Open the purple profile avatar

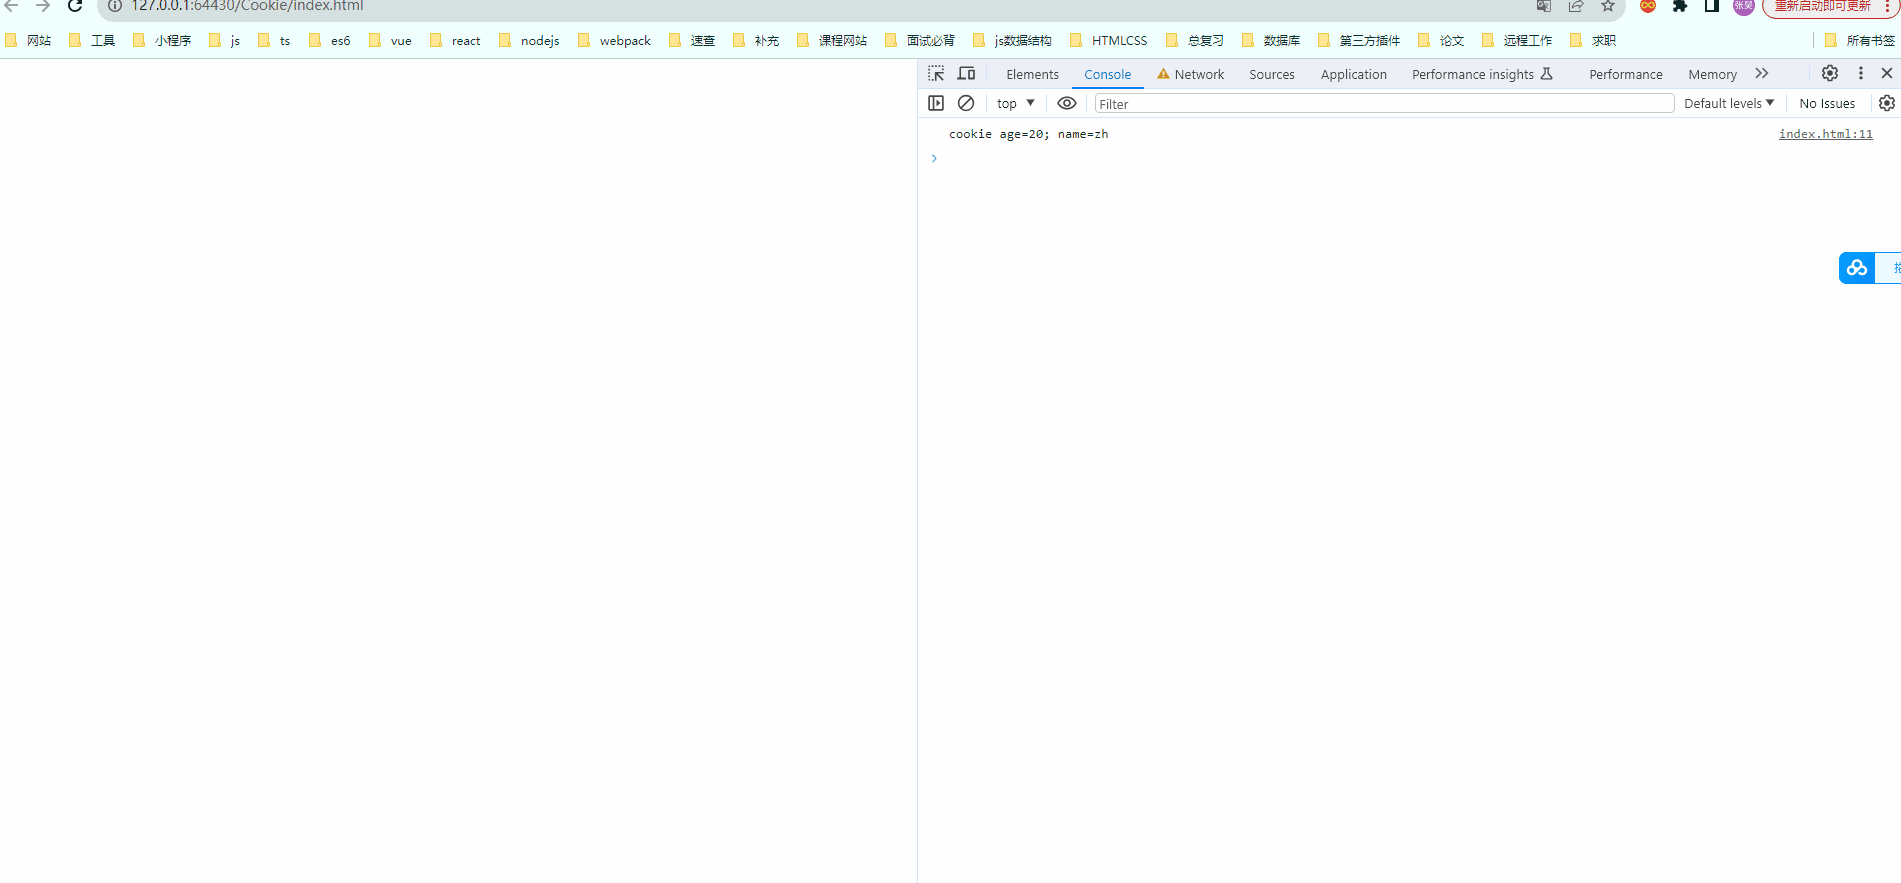(x=1744, y=6)
